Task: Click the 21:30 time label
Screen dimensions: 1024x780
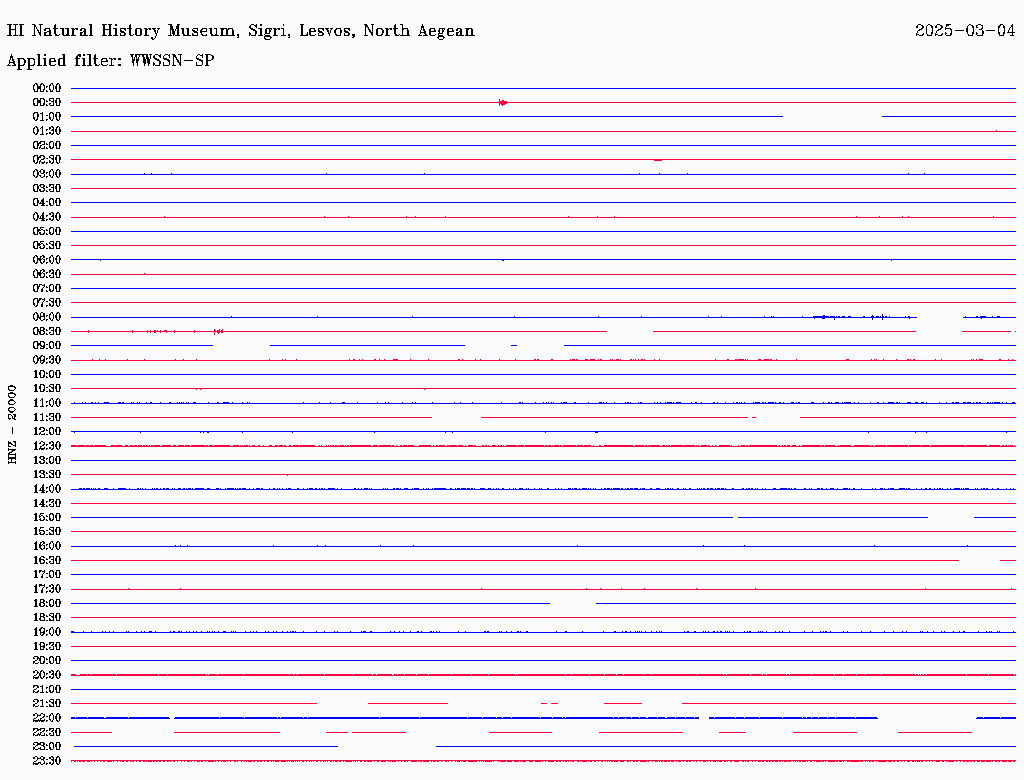Action: (x=46, y=704)
